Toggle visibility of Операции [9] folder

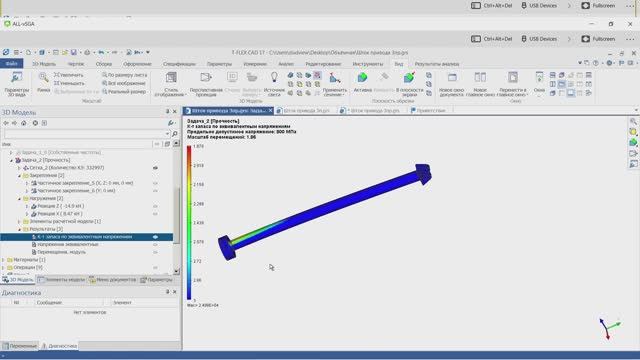click(x=156, y=267)
